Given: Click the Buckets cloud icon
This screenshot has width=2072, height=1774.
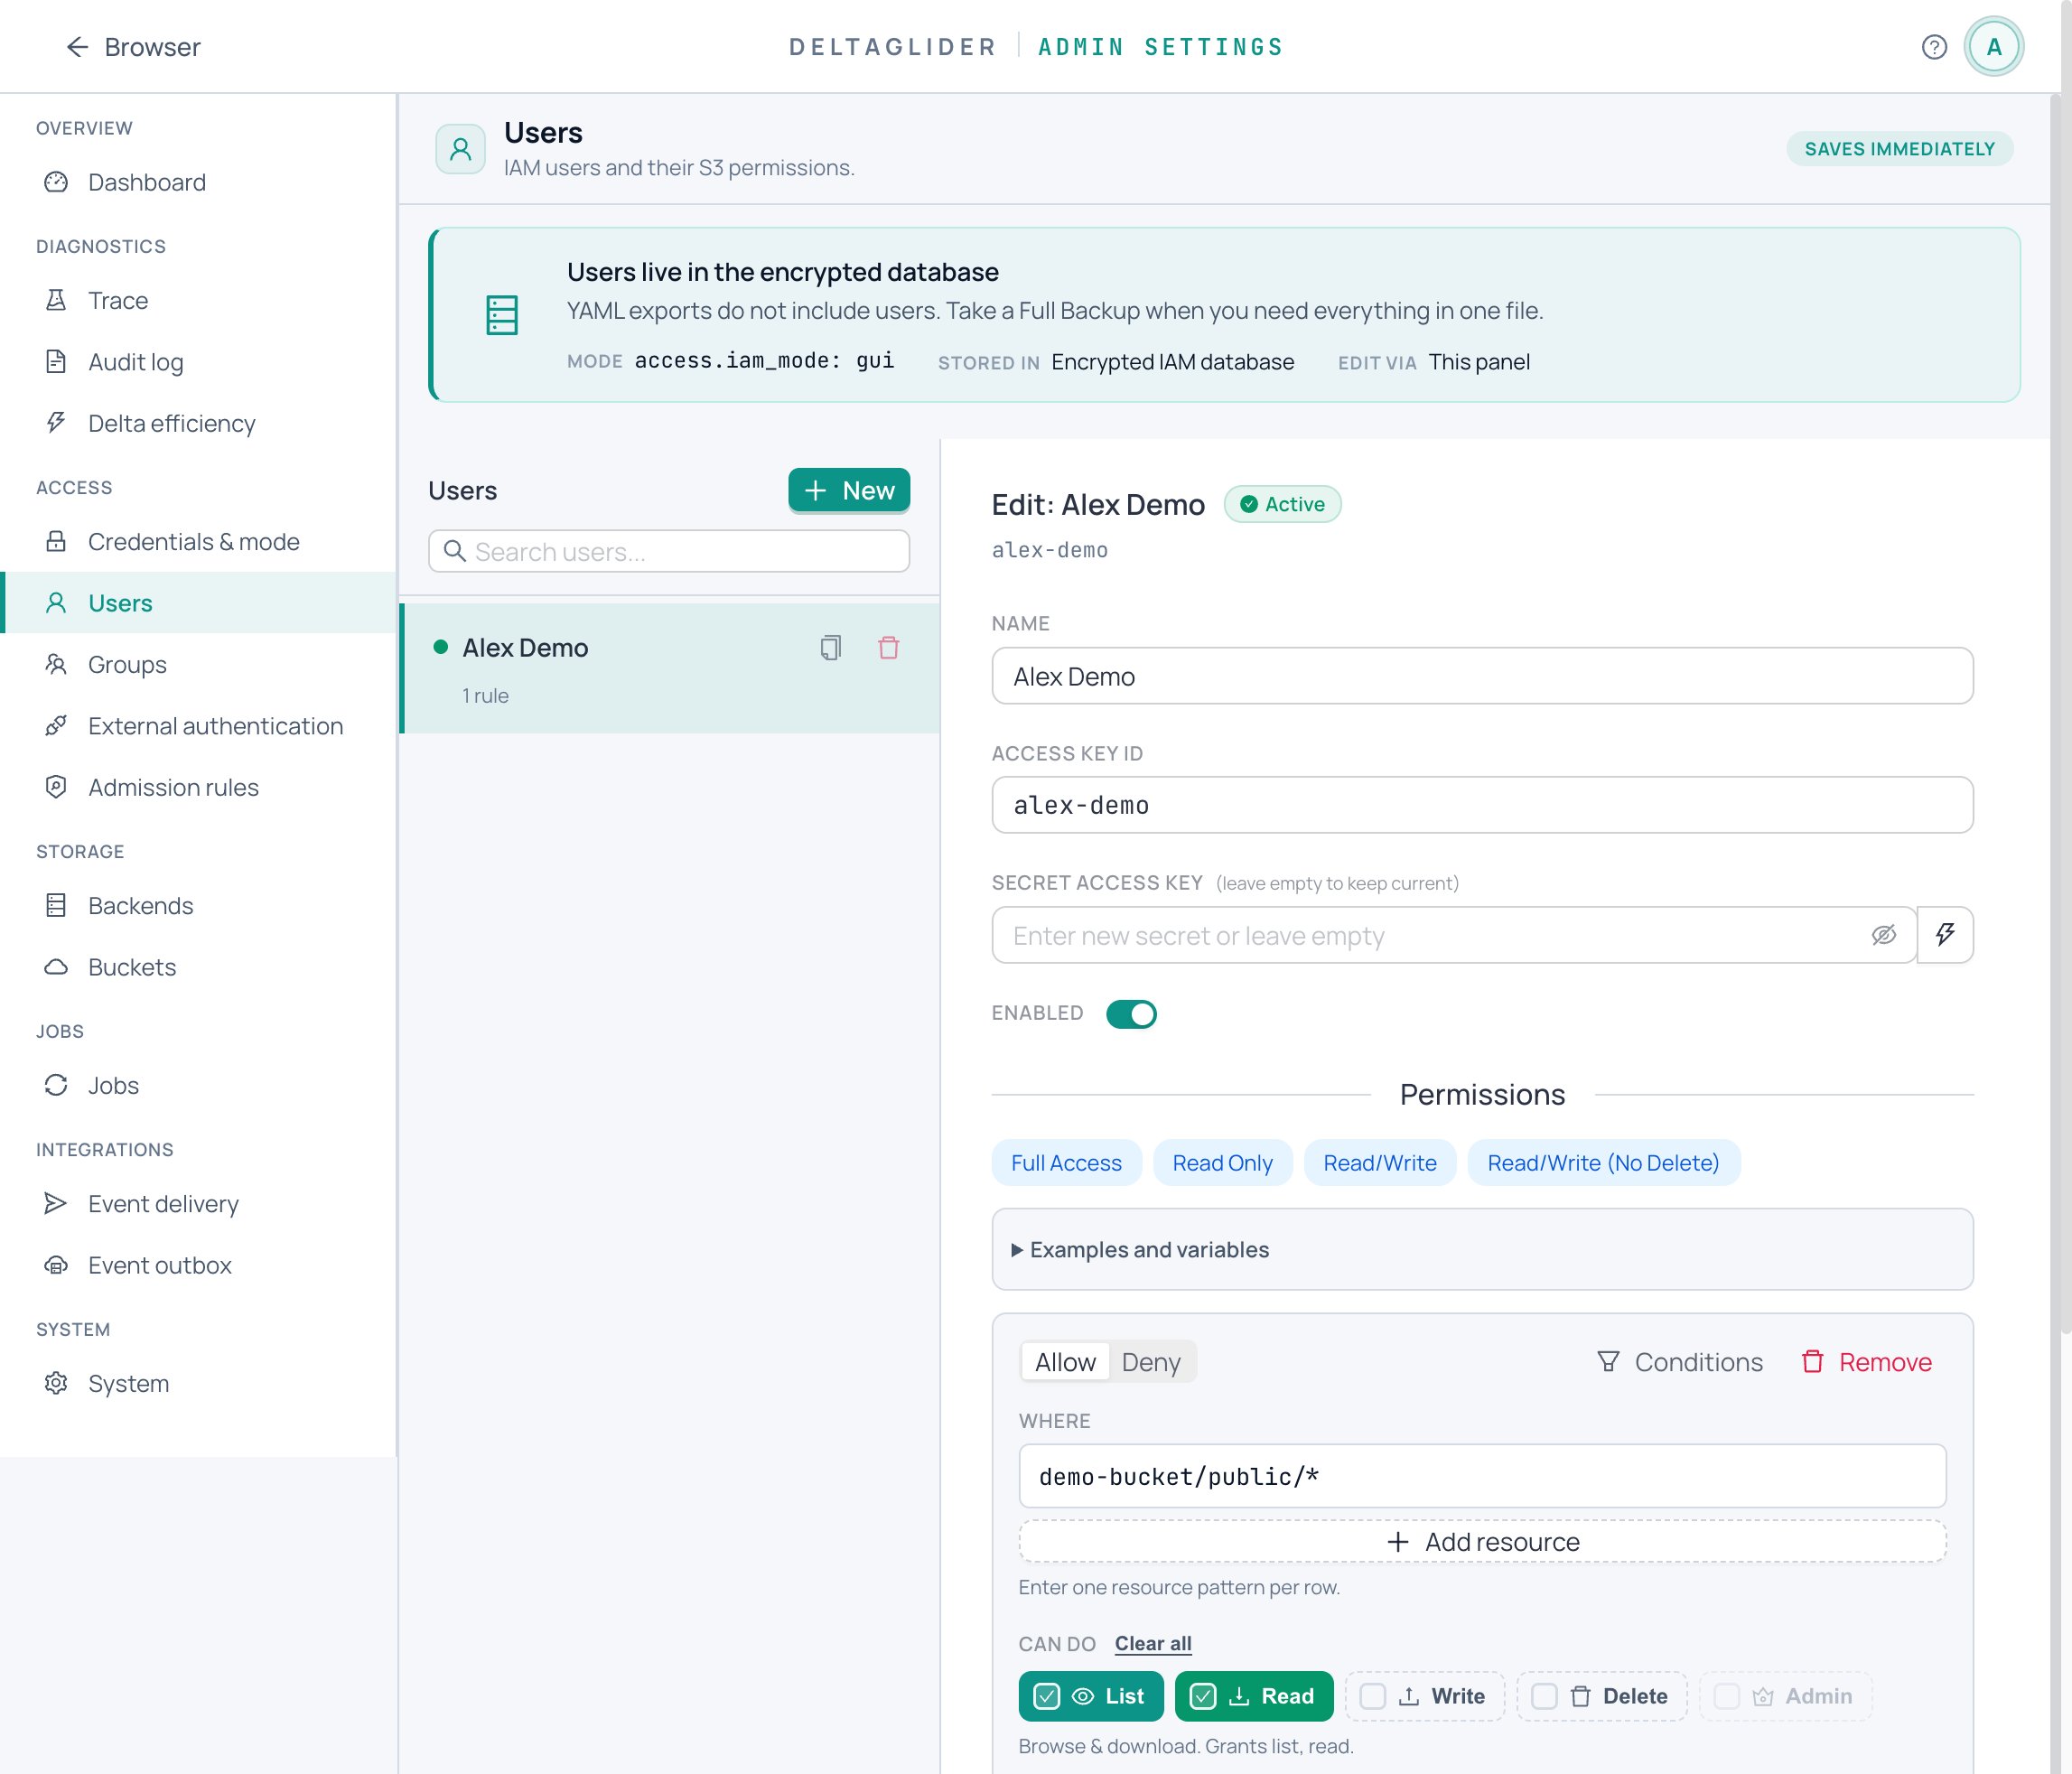Looking at the screenshot, I should click(x=56, y=967).
